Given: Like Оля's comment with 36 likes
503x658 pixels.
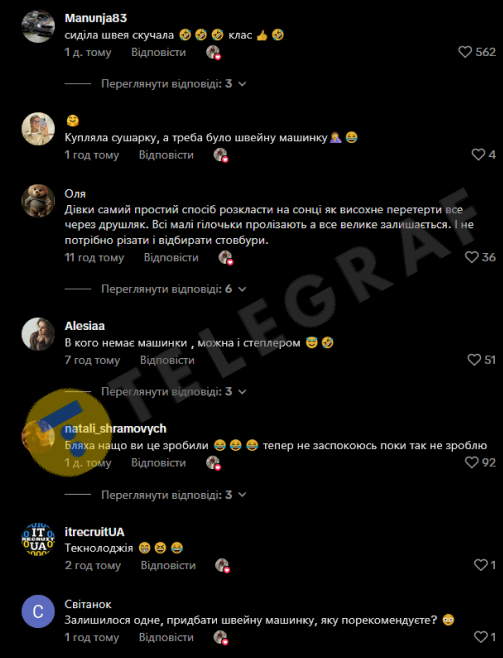Looking at the screenshot, I should pos(472,257).
